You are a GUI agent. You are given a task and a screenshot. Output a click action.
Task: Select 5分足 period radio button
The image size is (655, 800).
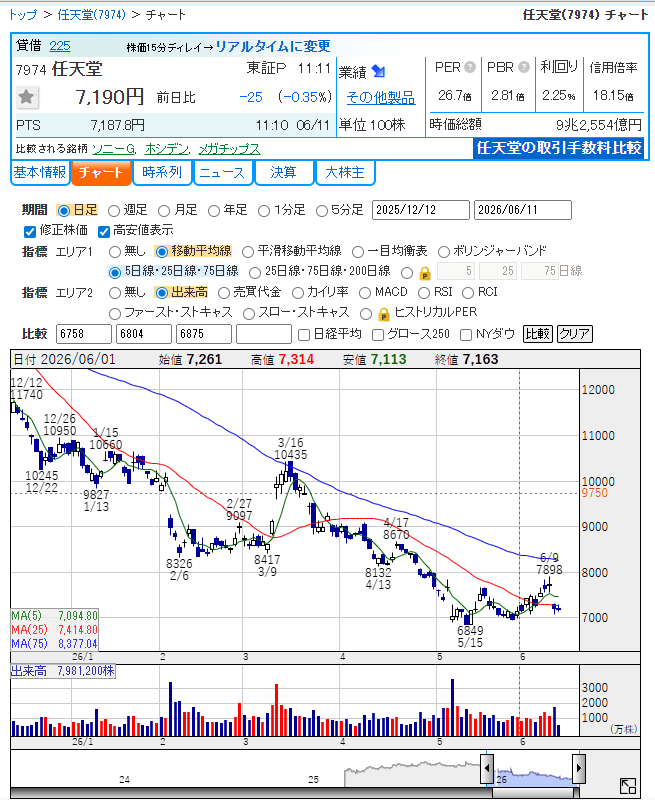coord(322,211)
